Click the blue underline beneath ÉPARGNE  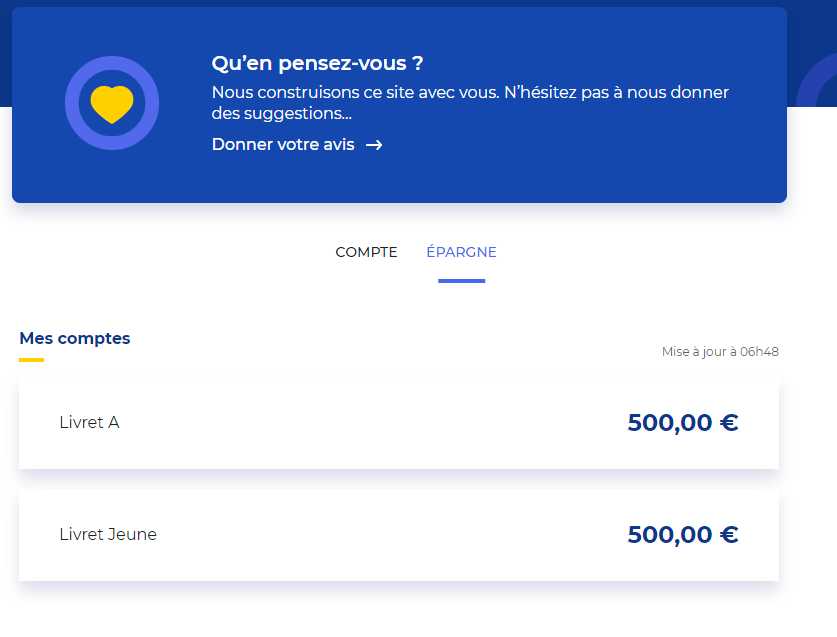(x=461, y=281)
